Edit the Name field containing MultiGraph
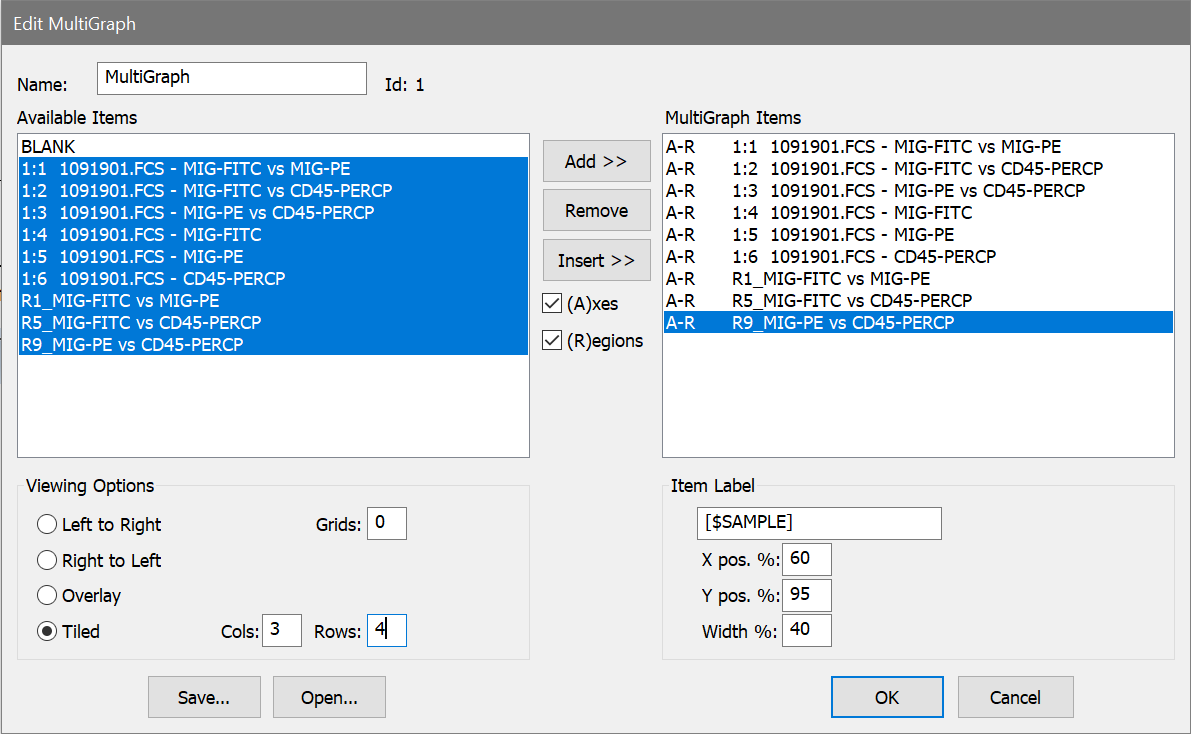 point(232,78)
